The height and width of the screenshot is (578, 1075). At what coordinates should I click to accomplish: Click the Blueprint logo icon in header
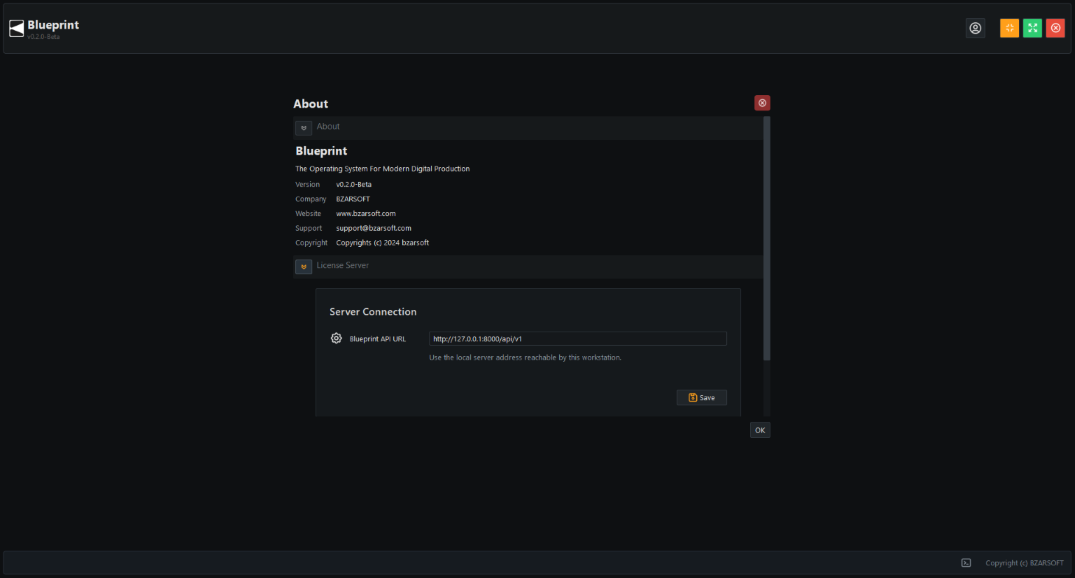pyautogui.click(x=16, y=28)
